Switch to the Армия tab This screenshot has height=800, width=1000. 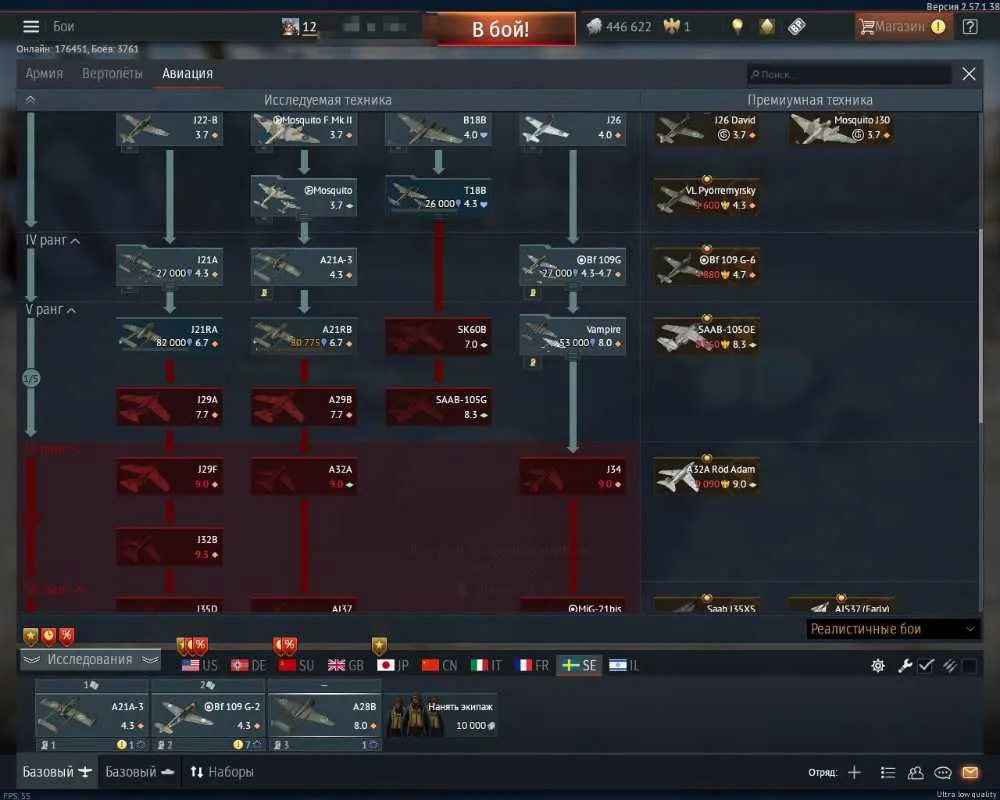click(44, 73)
